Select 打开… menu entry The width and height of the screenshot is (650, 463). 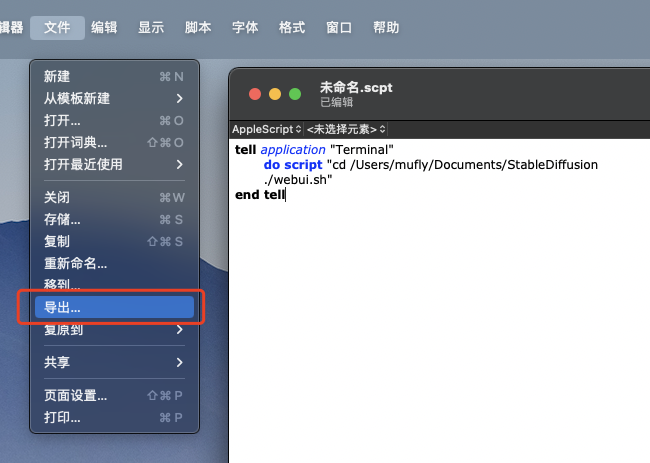(x=114, y=121)
